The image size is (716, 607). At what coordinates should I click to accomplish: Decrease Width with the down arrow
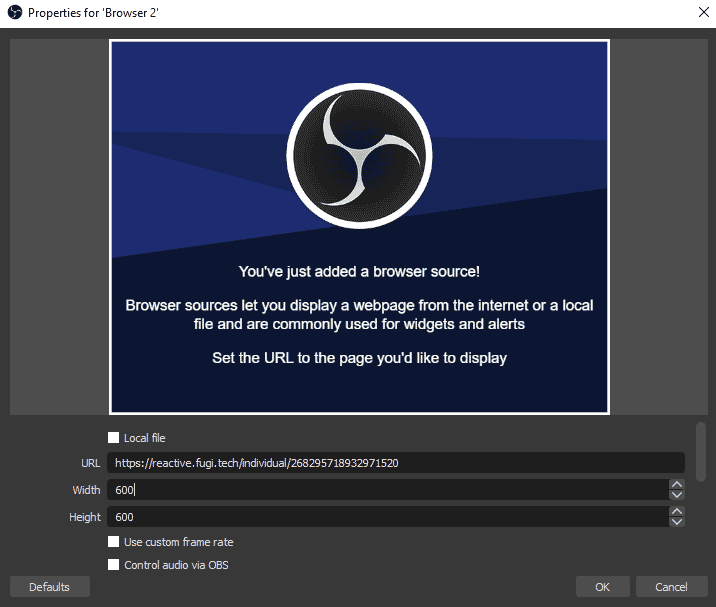[677, 495]
